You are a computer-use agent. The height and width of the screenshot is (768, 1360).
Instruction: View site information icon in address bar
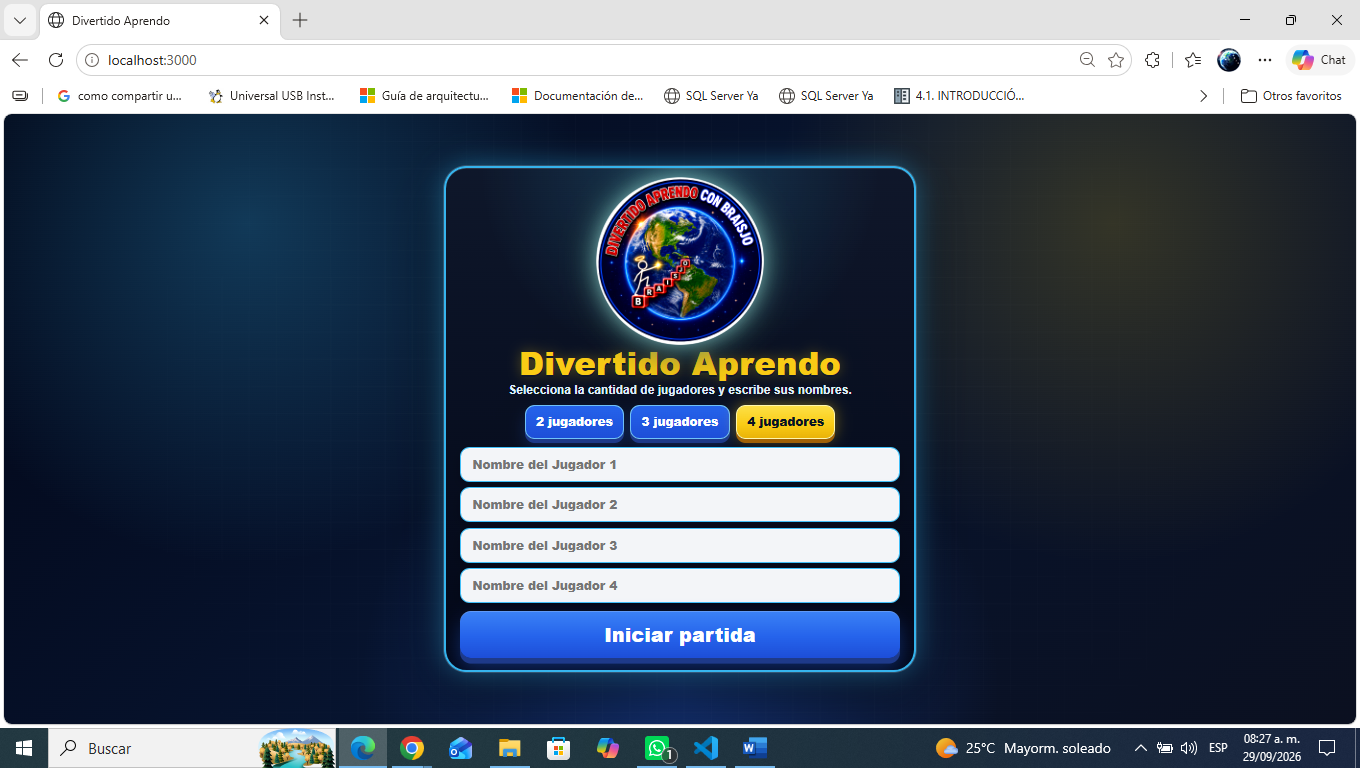coord(92,60)
